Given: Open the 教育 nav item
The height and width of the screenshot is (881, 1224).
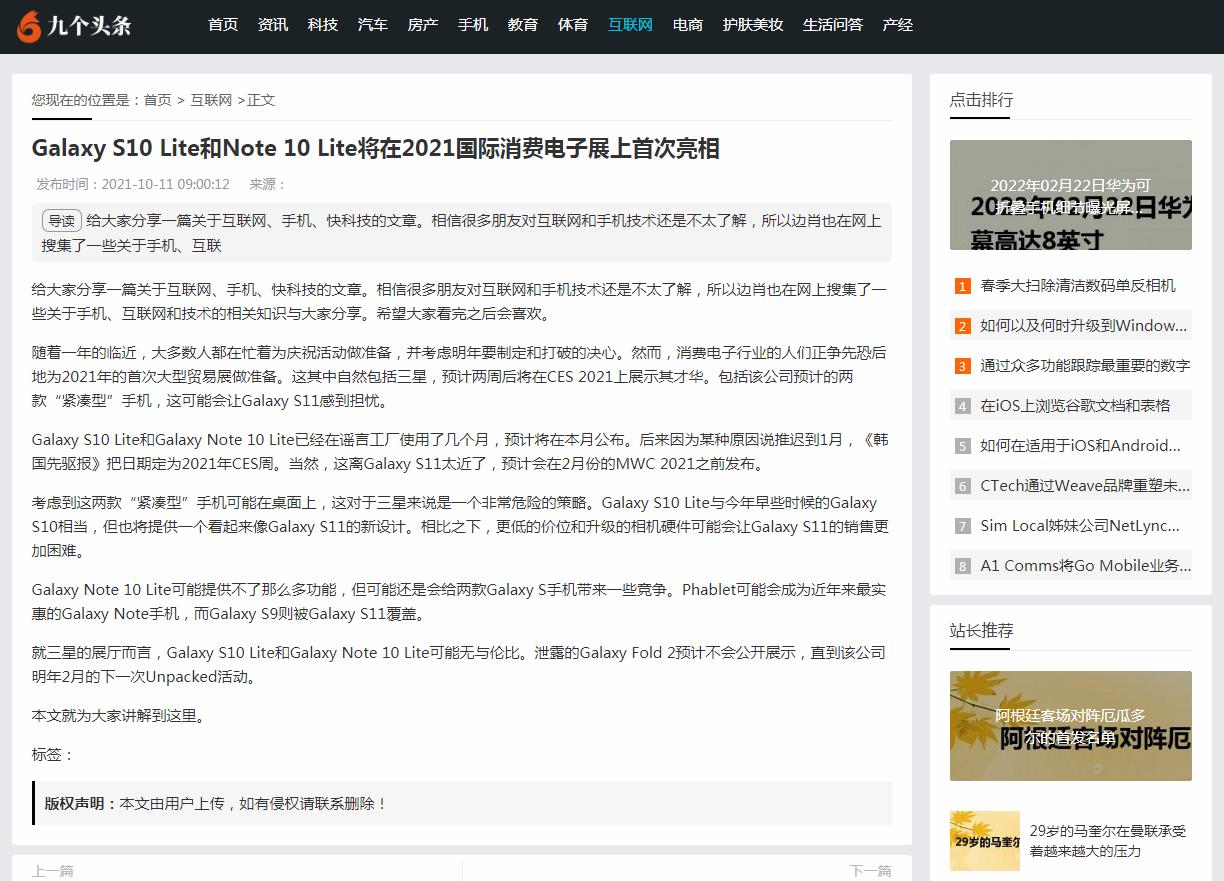Looking at the screenshot, I should pyautogui.click(x=523, y=25).
